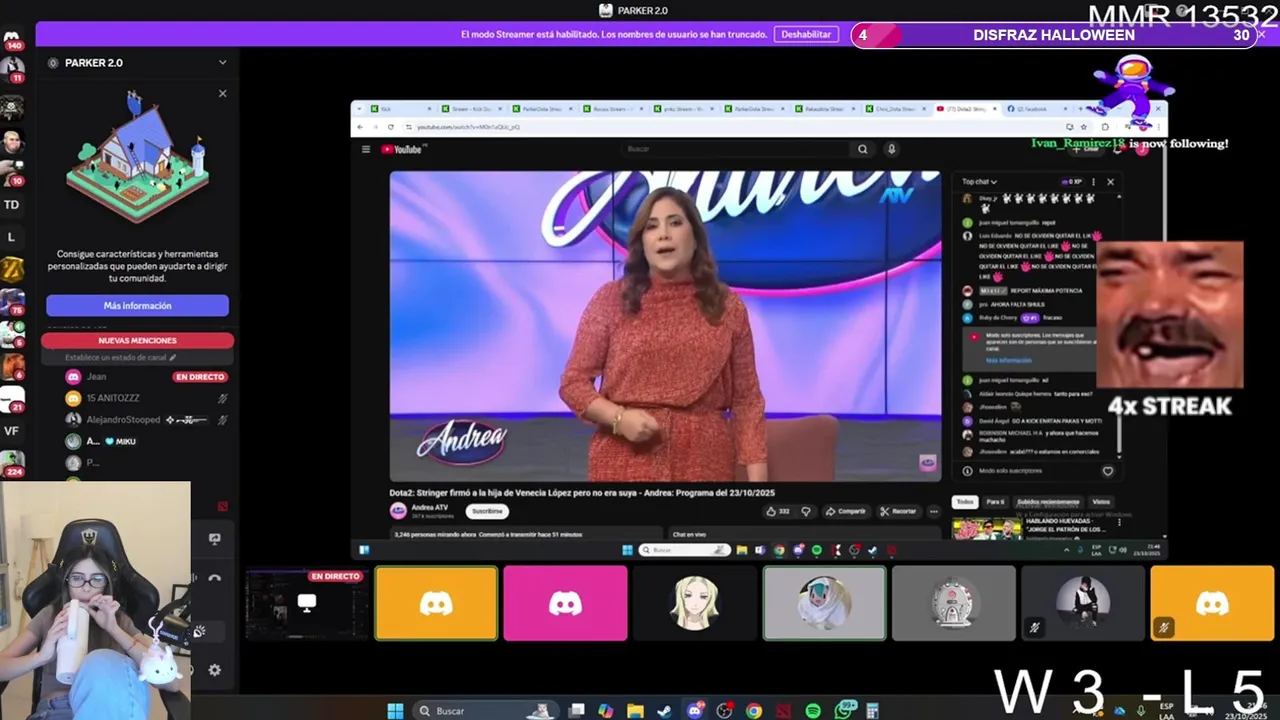The height and width of the screenshot is (720, 1280).
Task: Activate YouTube voice search microphone
Action: (891, 149)
